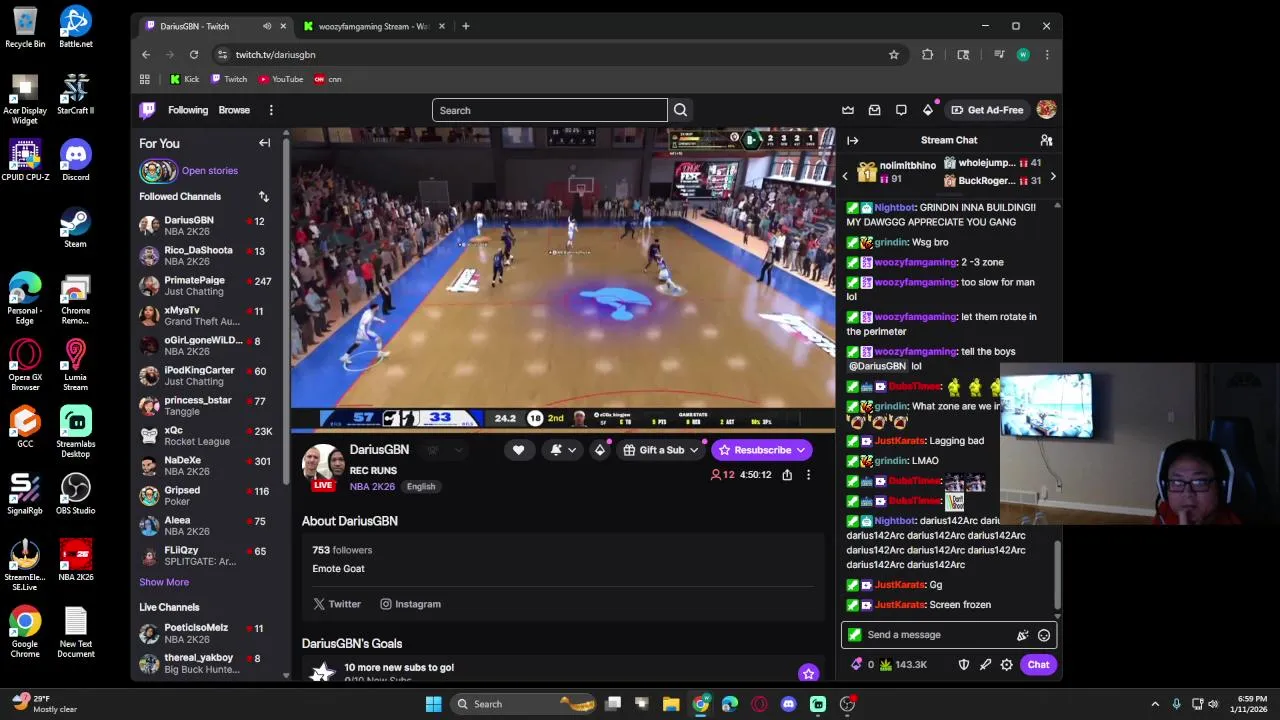Open the channel points balance 143.3K

[903, 665]
